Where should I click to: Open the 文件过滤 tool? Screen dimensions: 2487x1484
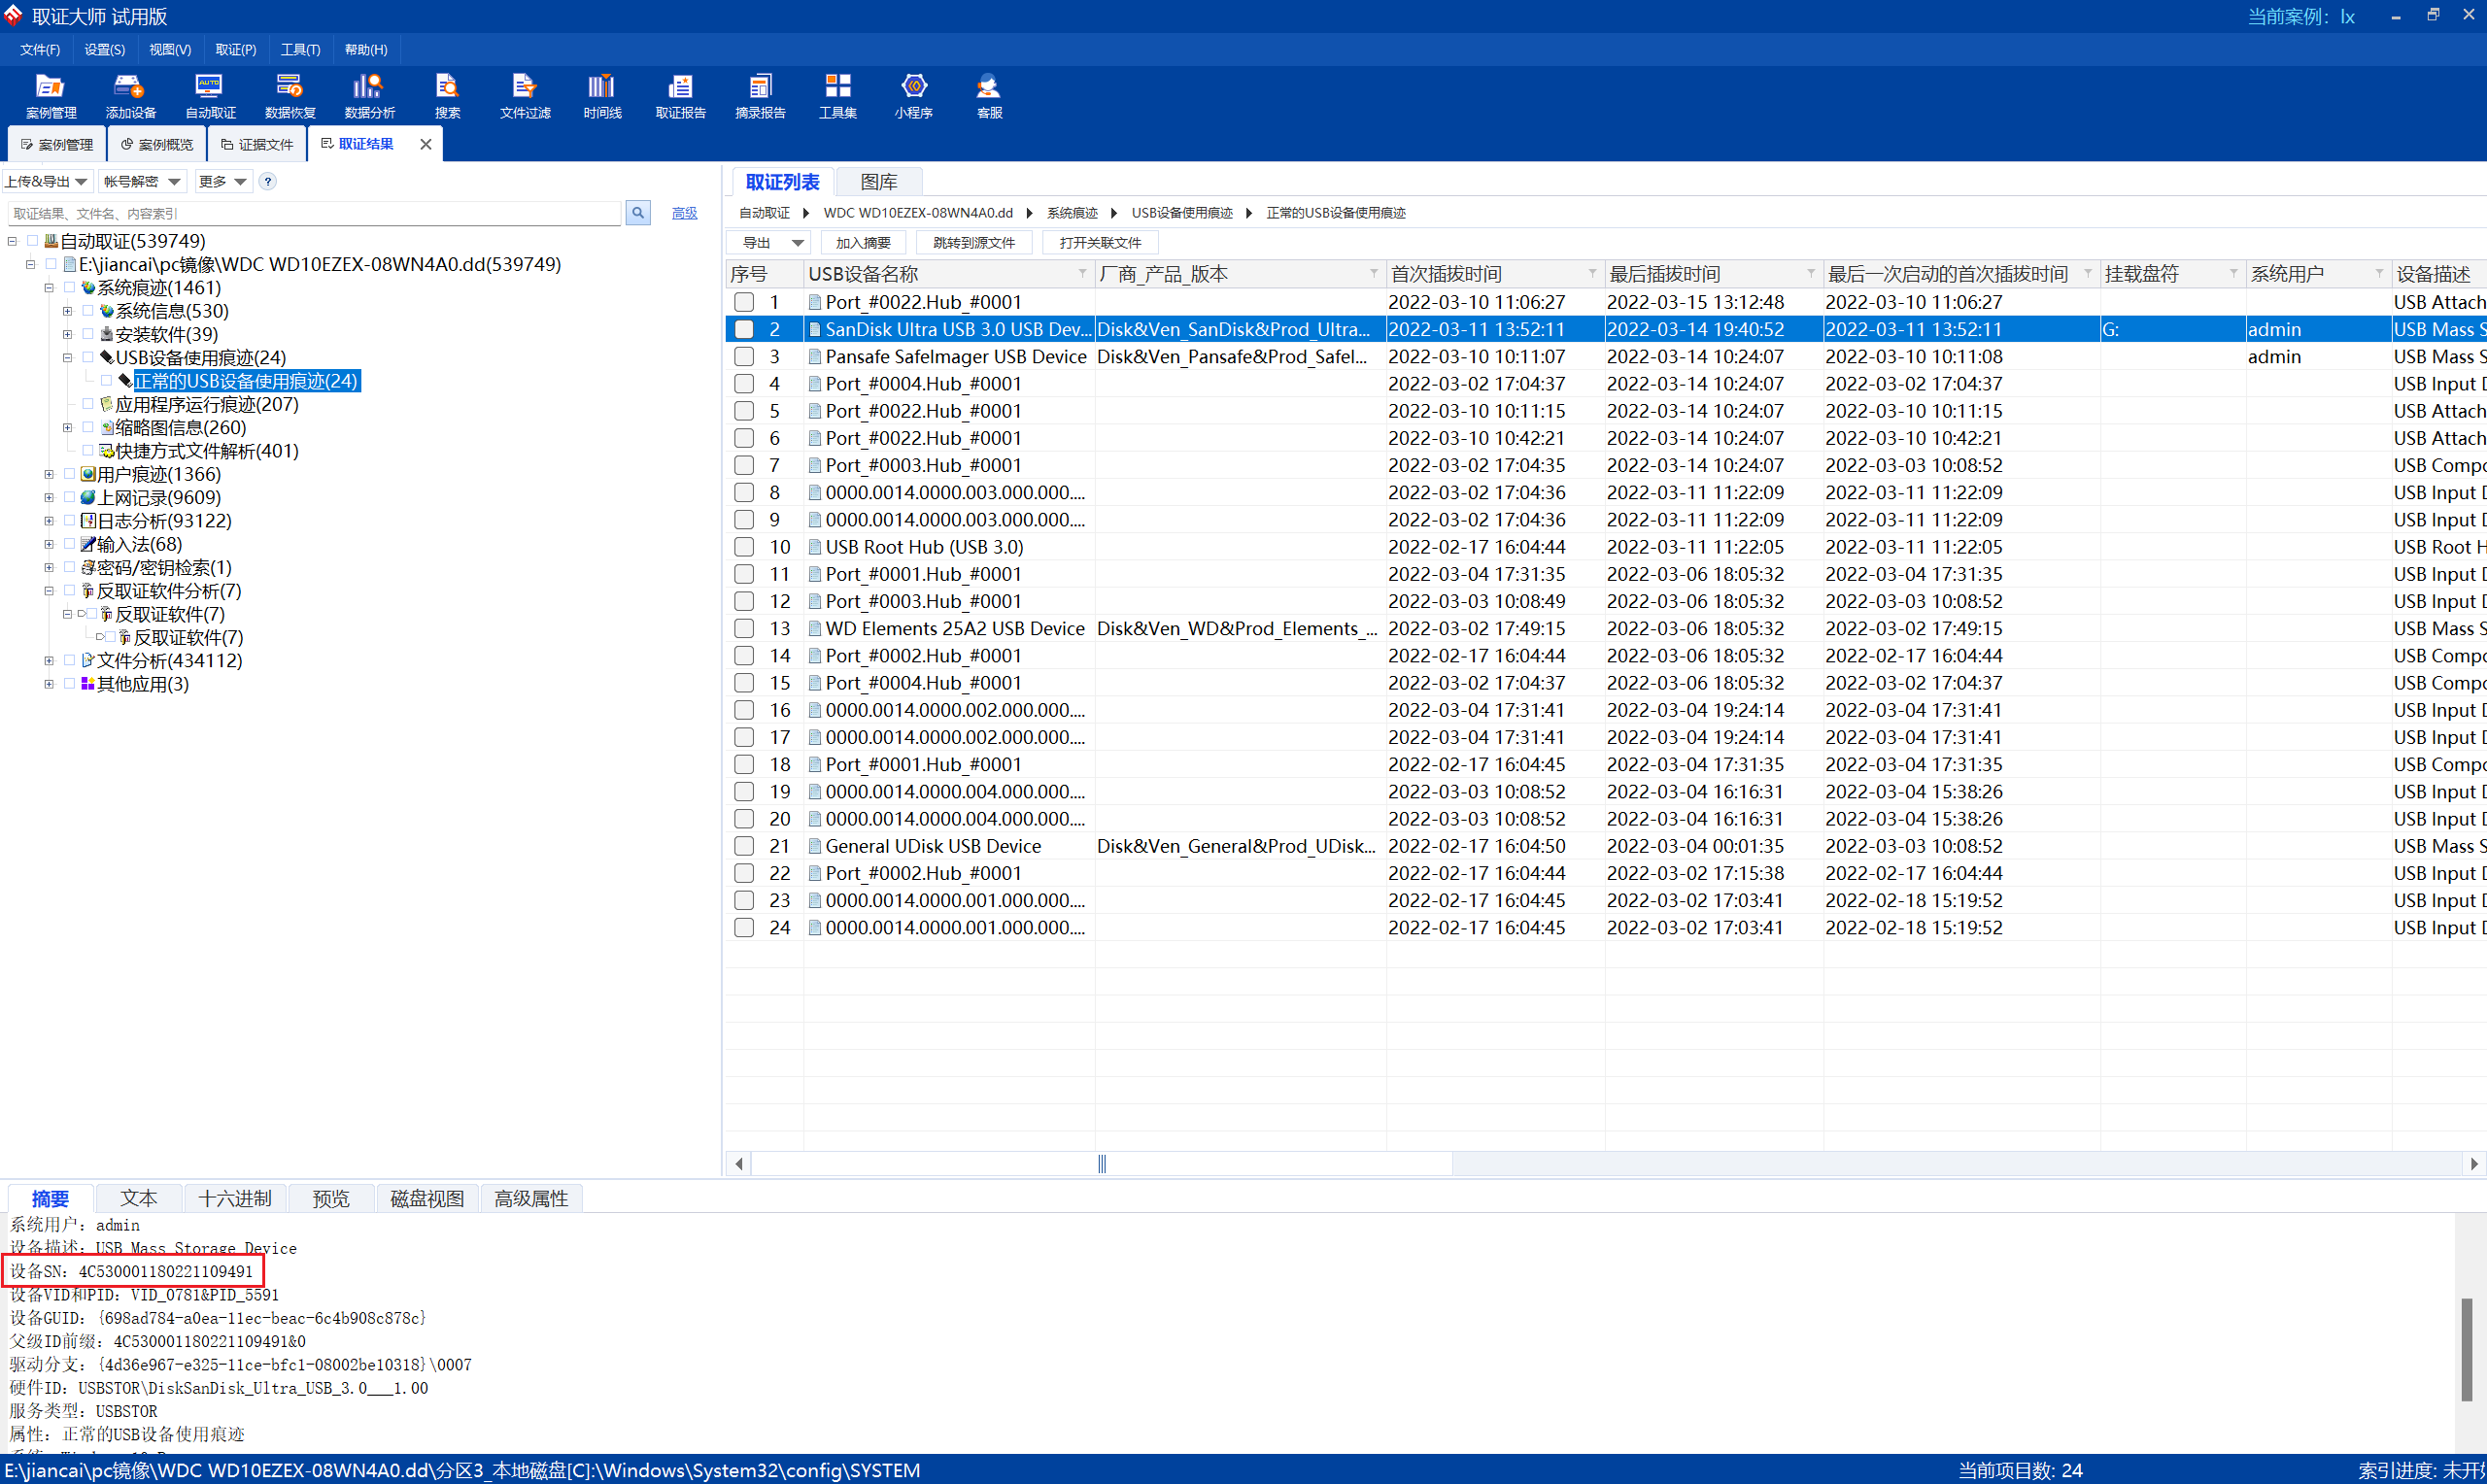[525, 97]
